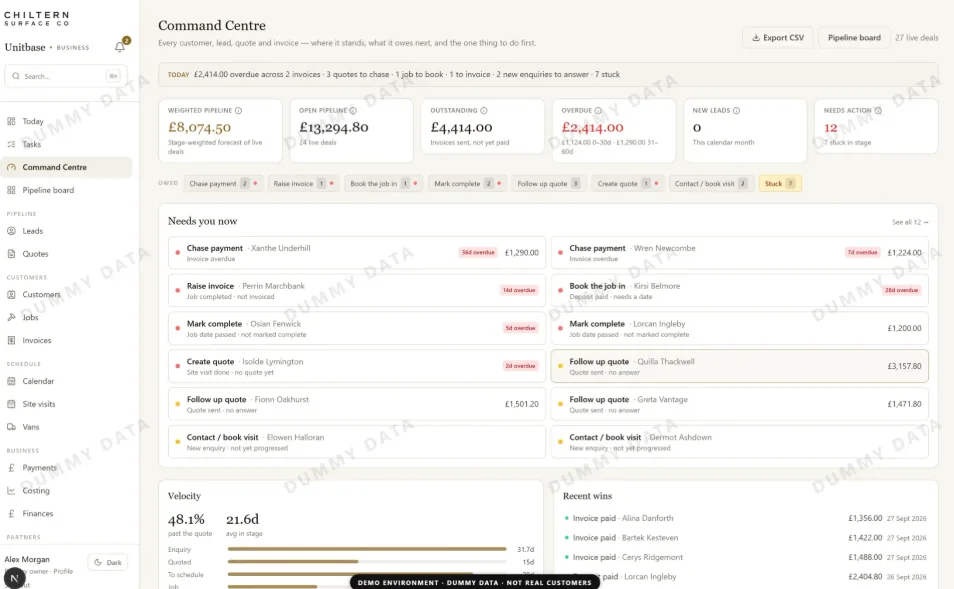This screenshot has width=954, height=589.
Task: Click info icon beside Outstanding
Action: coord(484,111)
